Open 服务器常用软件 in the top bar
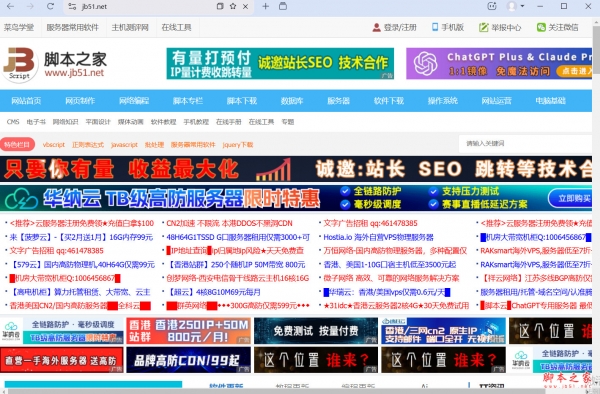This screenshot has width=600, height=394. [72, 27]
